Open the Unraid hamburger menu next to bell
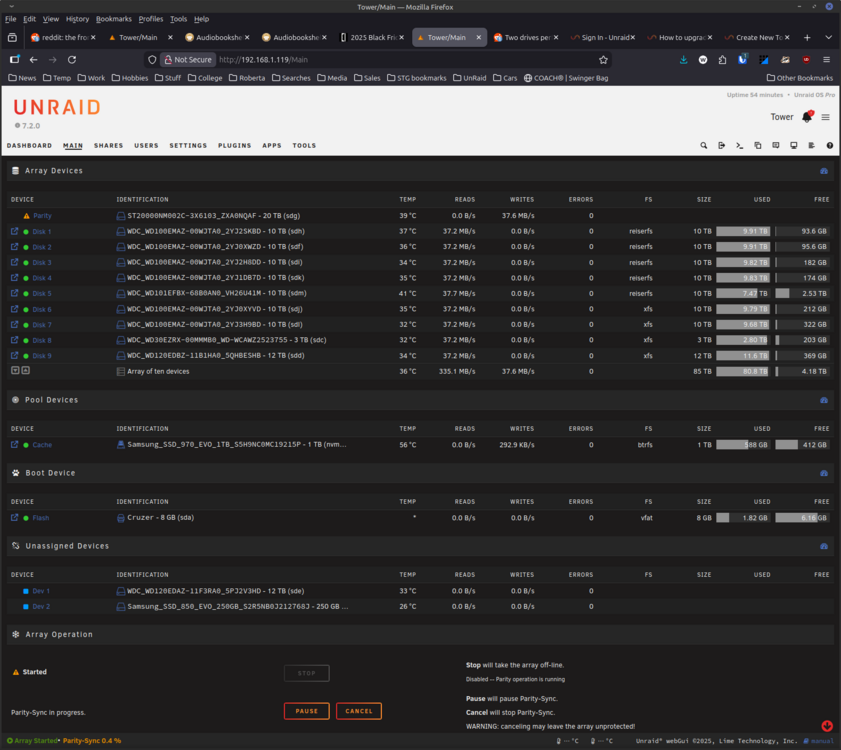 click(825, 117)
